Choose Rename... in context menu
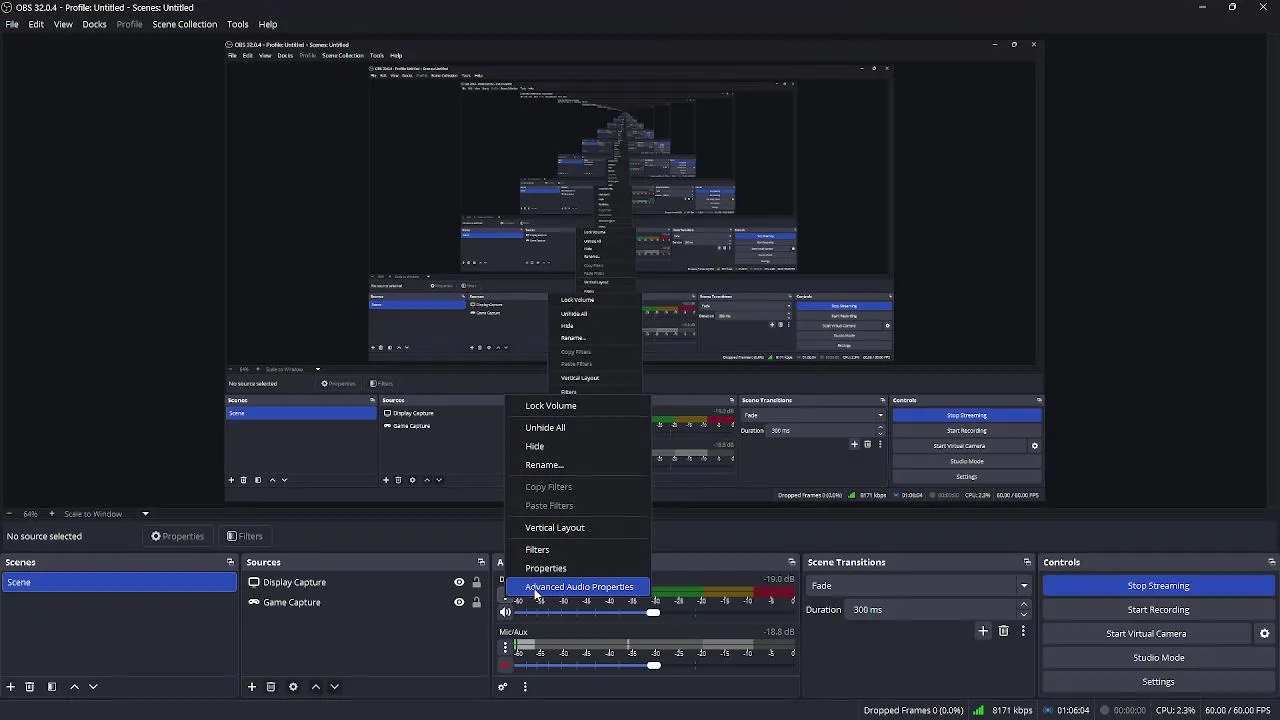This screenshot has height=720, width=1280. 578,465
